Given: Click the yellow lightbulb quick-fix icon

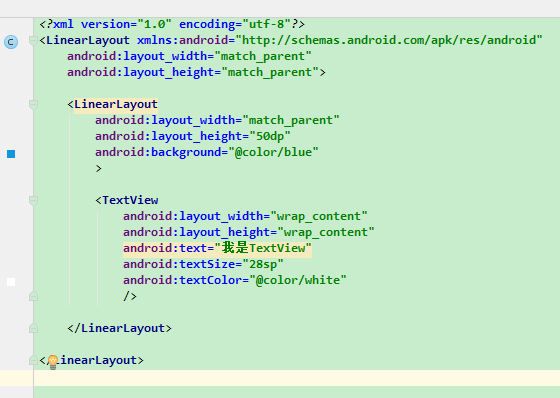Looking at the screenshot, I should (53, 362).
